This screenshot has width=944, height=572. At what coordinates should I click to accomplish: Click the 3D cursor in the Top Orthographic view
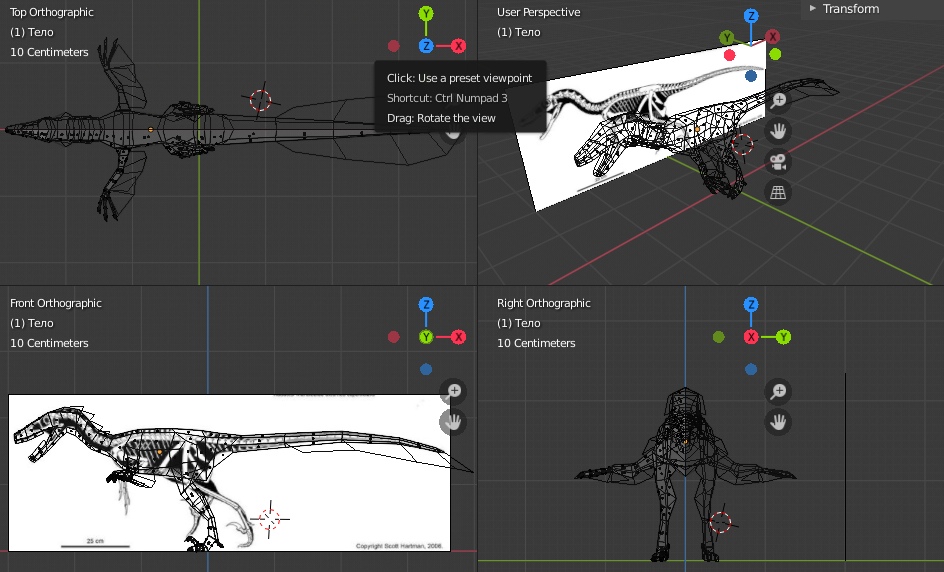pyautogui.click(x=260, y=99)
